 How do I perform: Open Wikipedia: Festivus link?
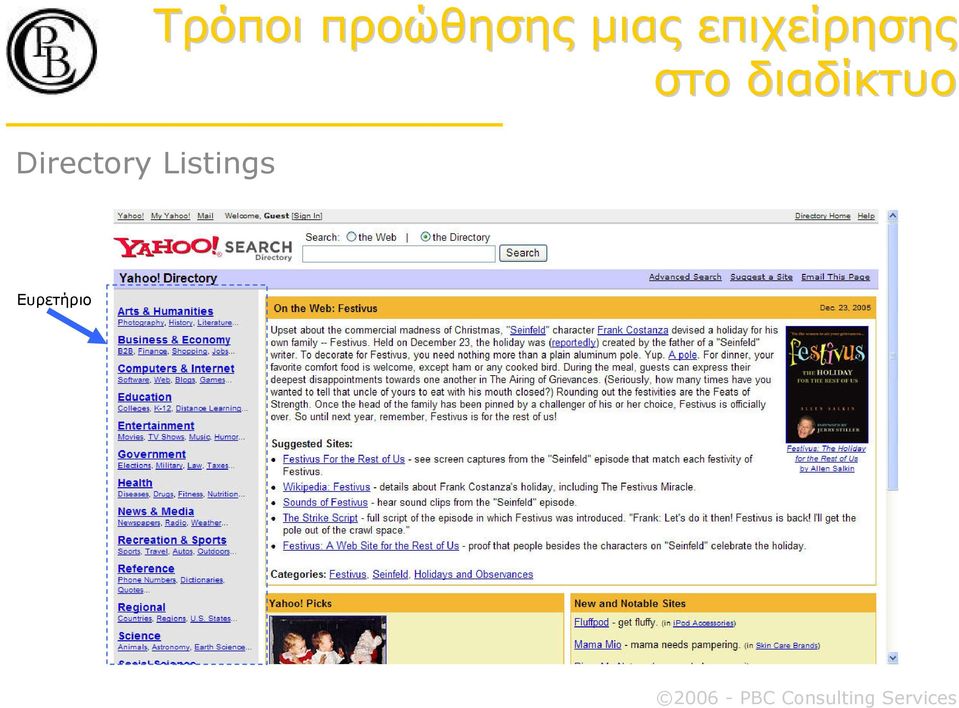tap(326, 487)
